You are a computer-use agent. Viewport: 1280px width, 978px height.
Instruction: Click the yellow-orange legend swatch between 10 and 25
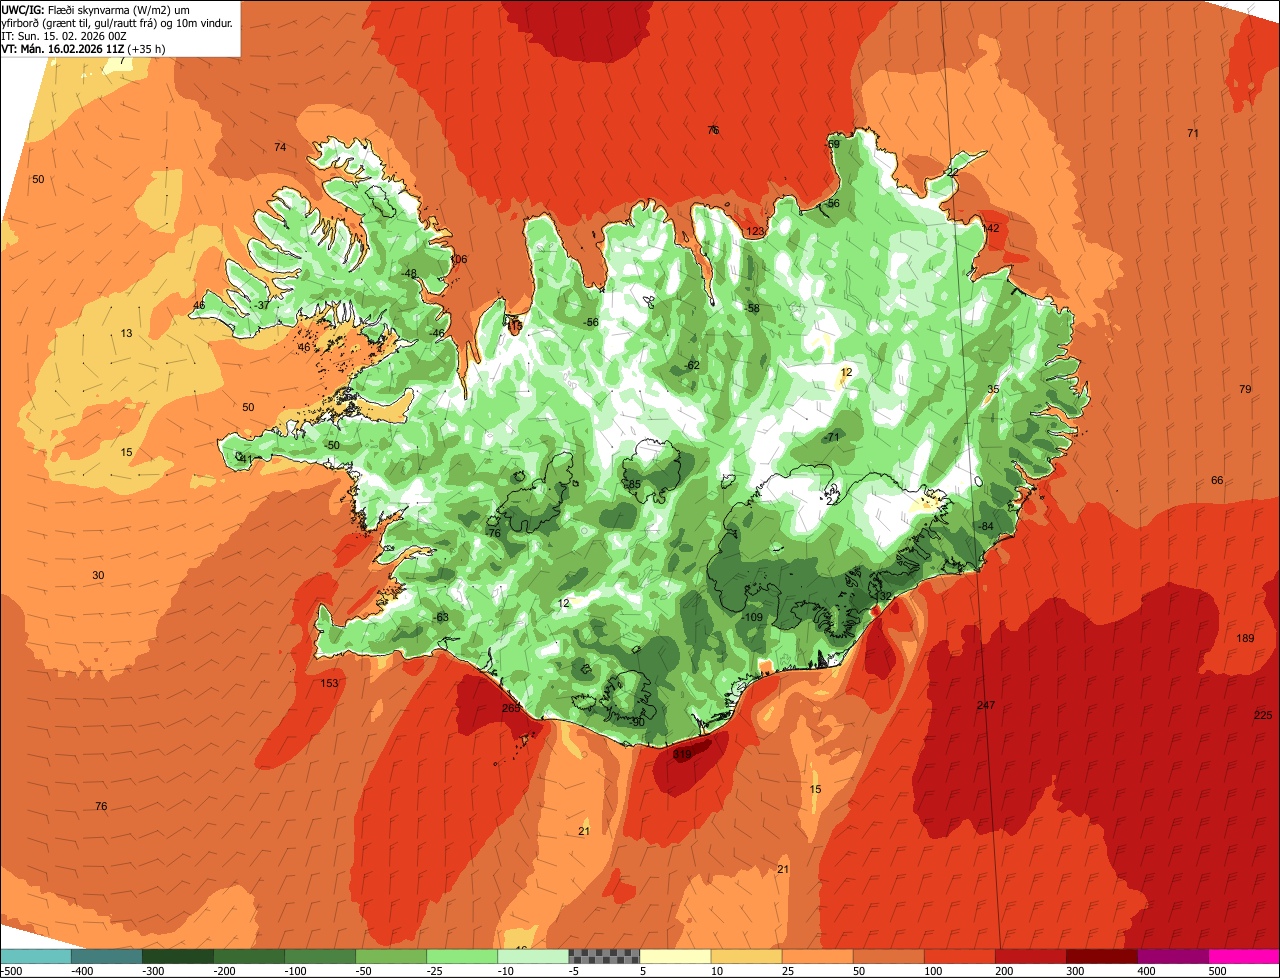(x=745, y=956)
